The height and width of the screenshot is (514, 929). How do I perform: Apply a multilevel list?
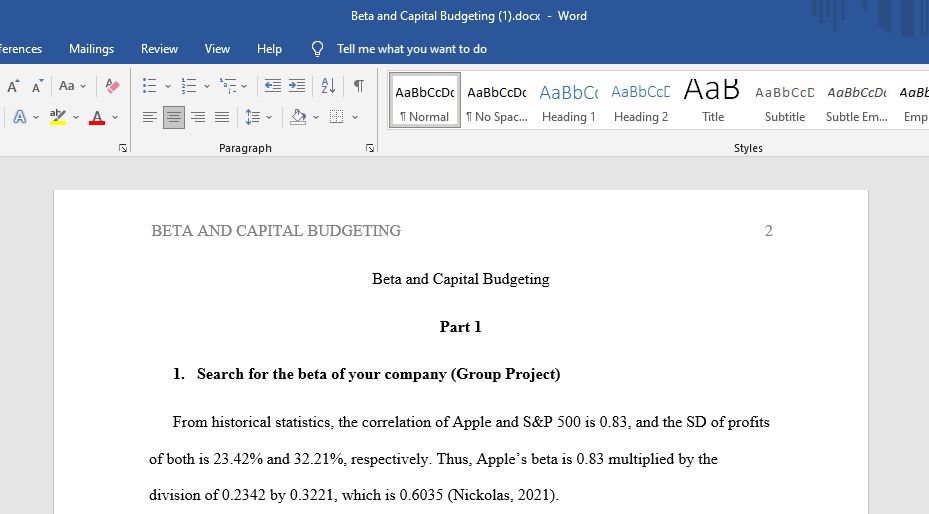point(228,86)
